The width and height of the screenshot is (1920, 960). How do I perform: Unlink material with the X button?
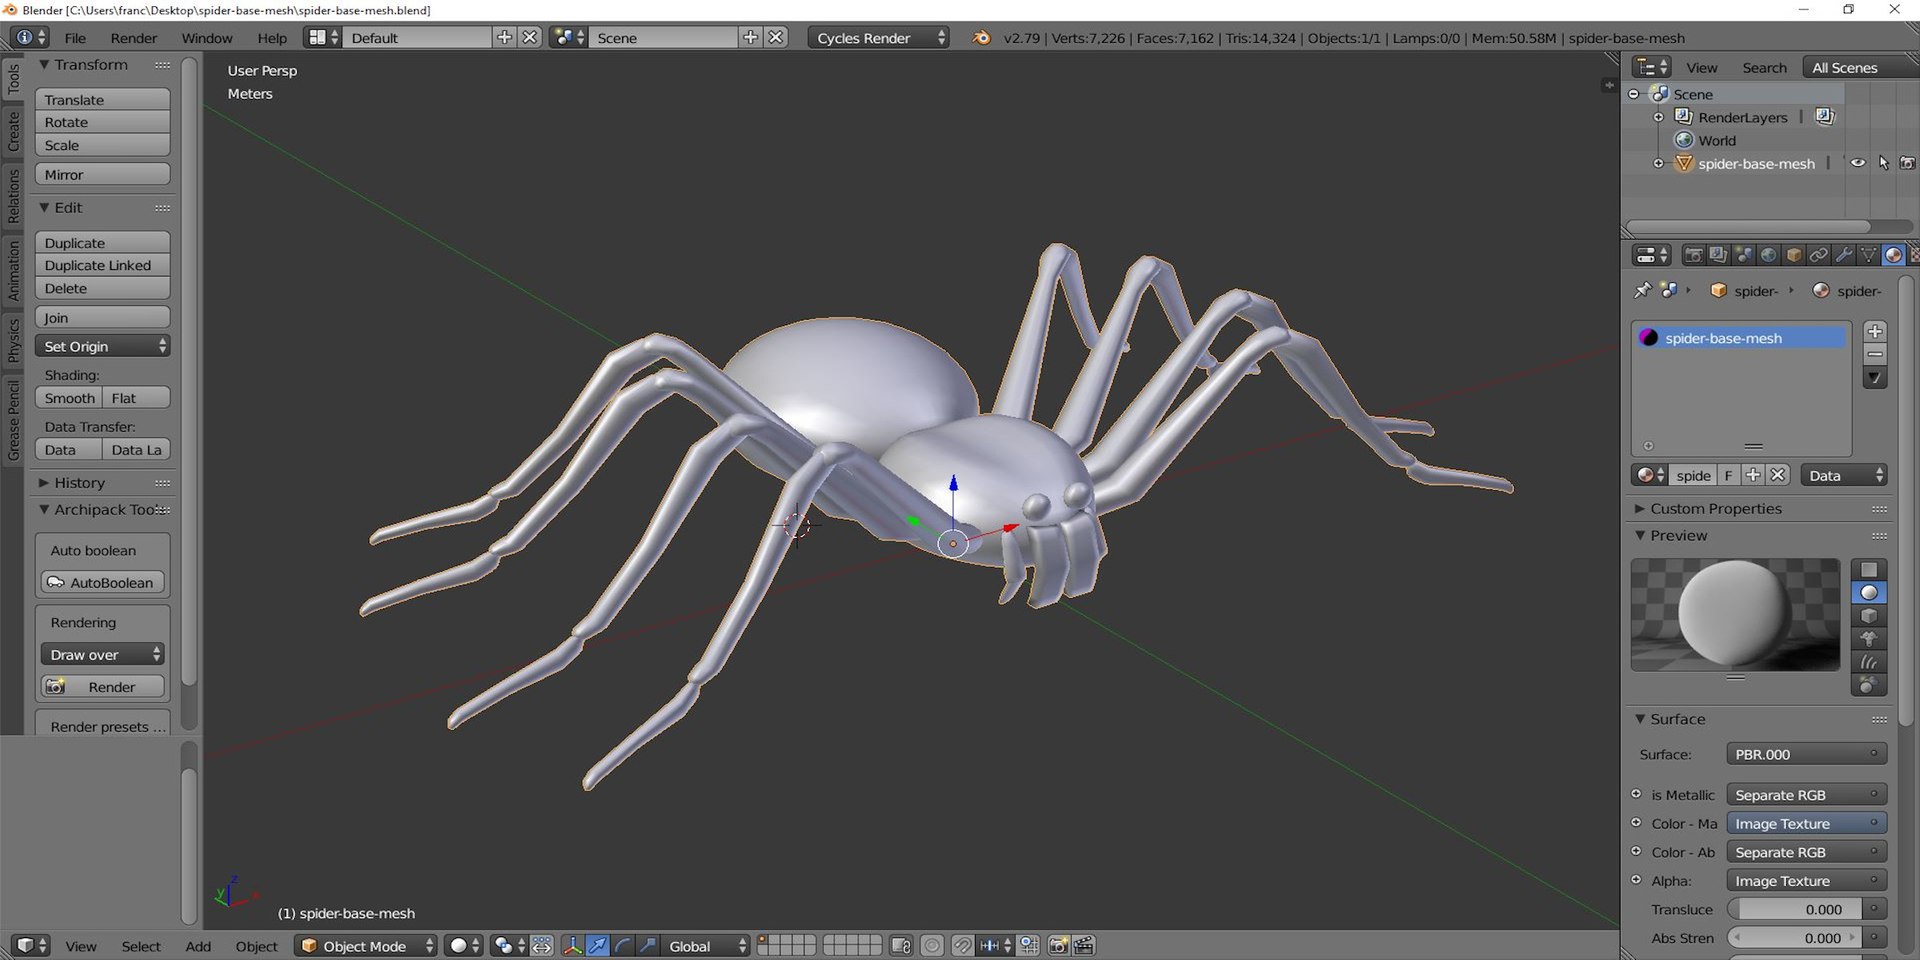[1778, 475]
